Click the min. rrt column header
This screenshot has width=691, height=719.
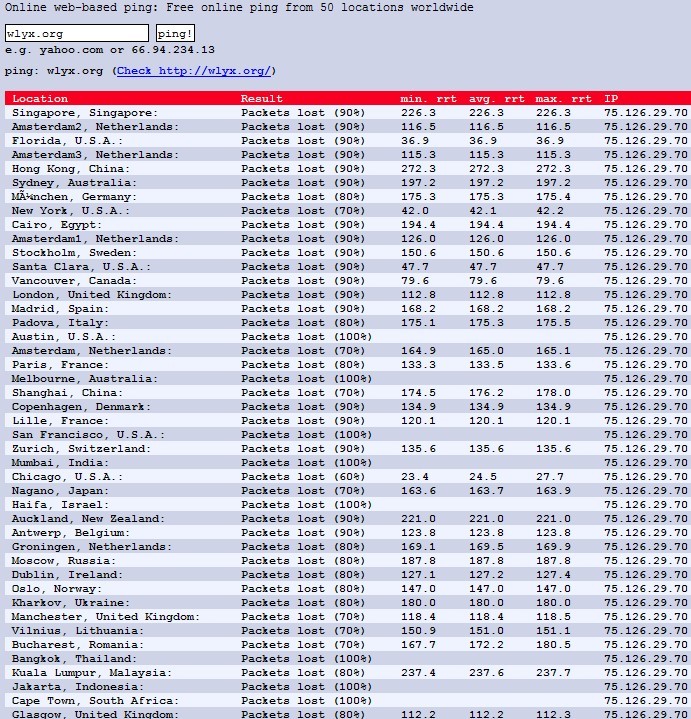(x=428, y=99)
